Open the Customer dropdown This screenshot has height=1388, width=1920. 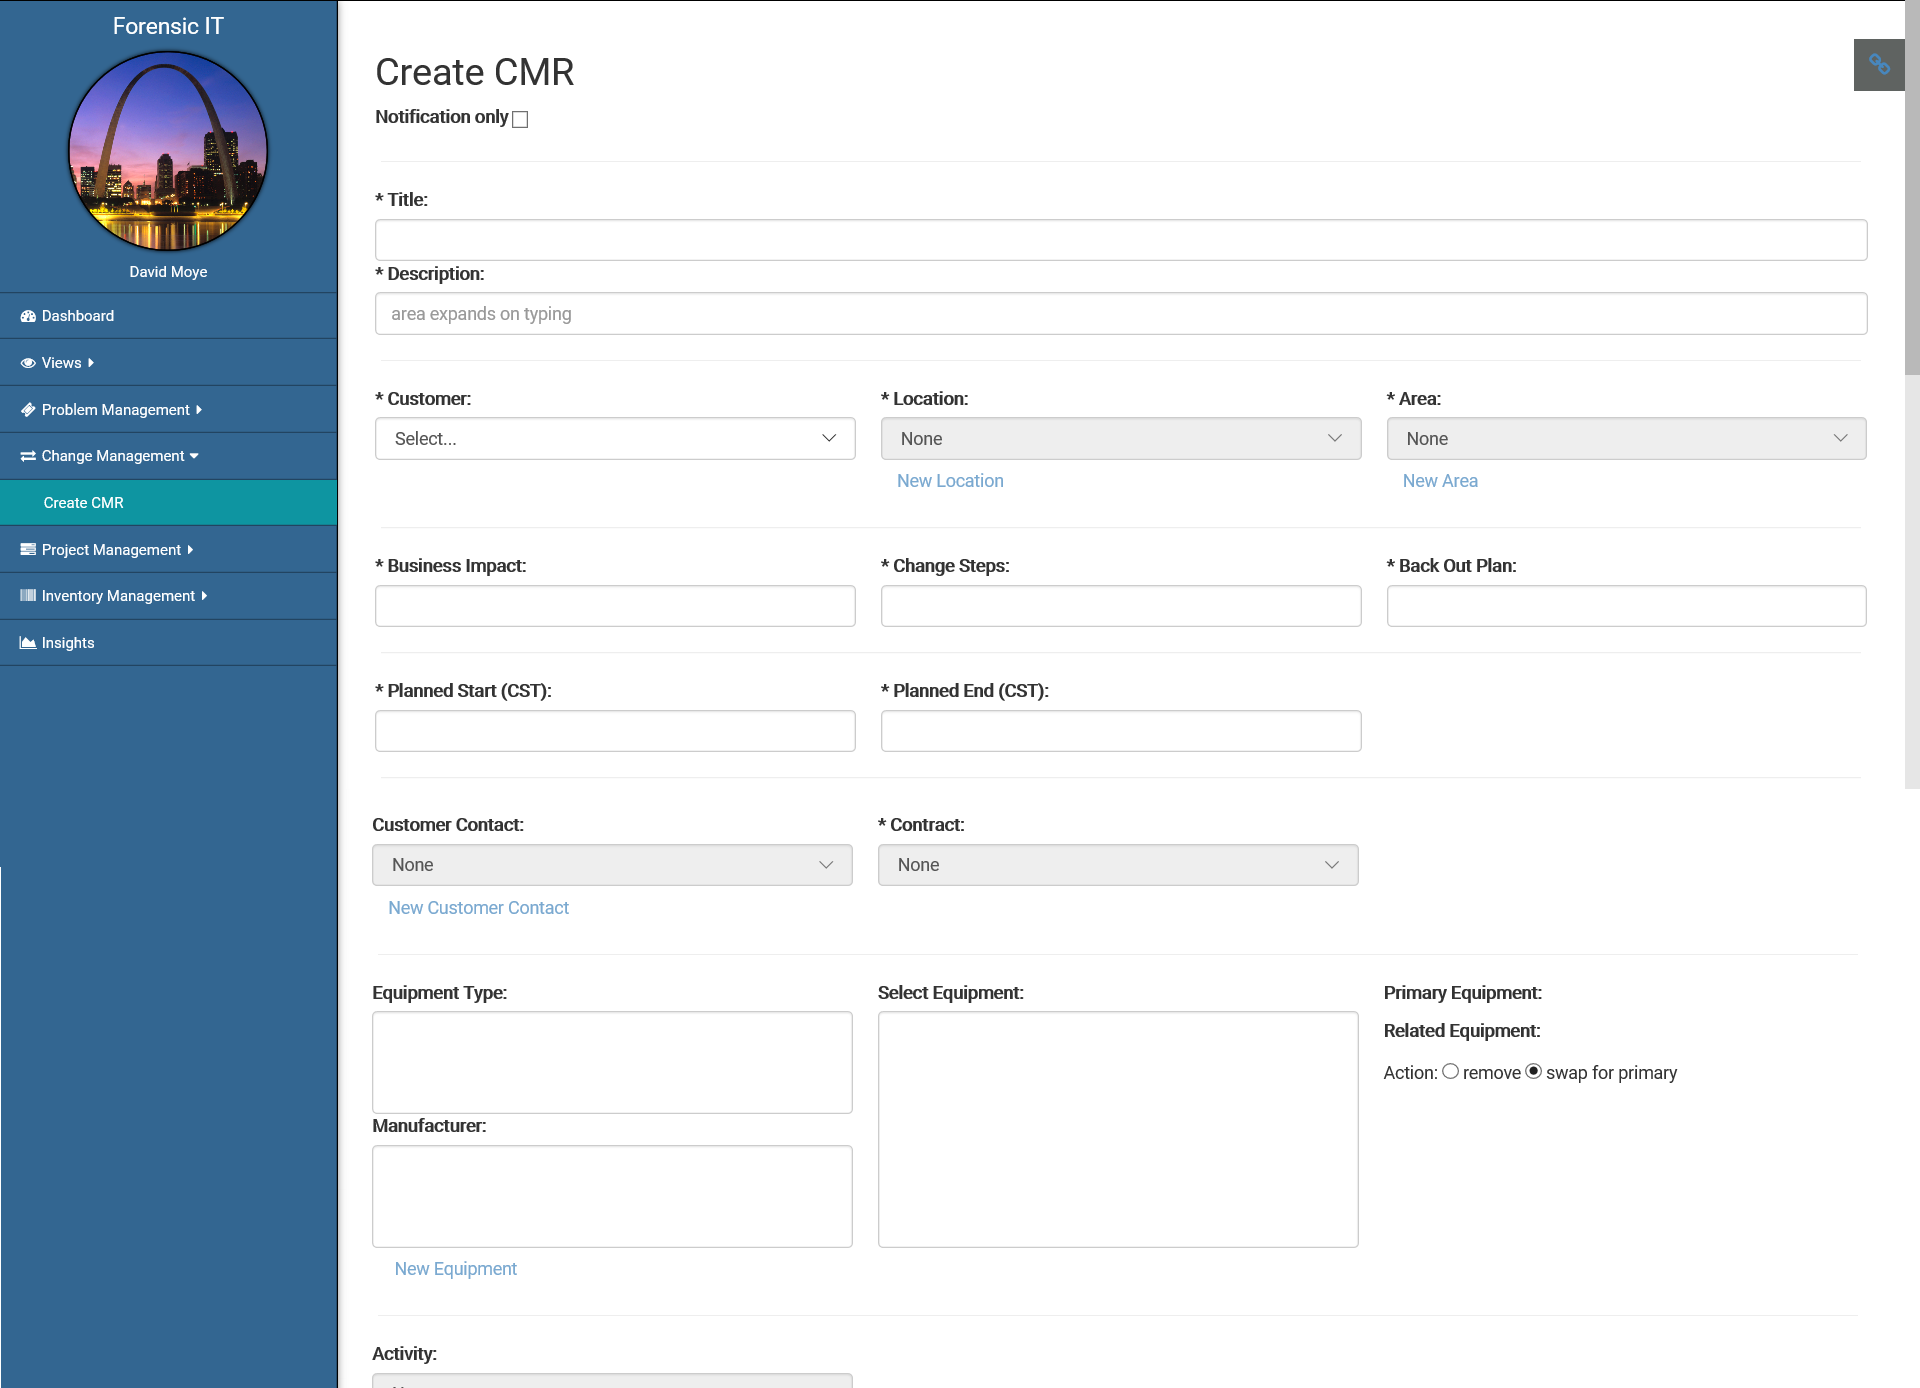pyautogui.click(x=615, y=439)
